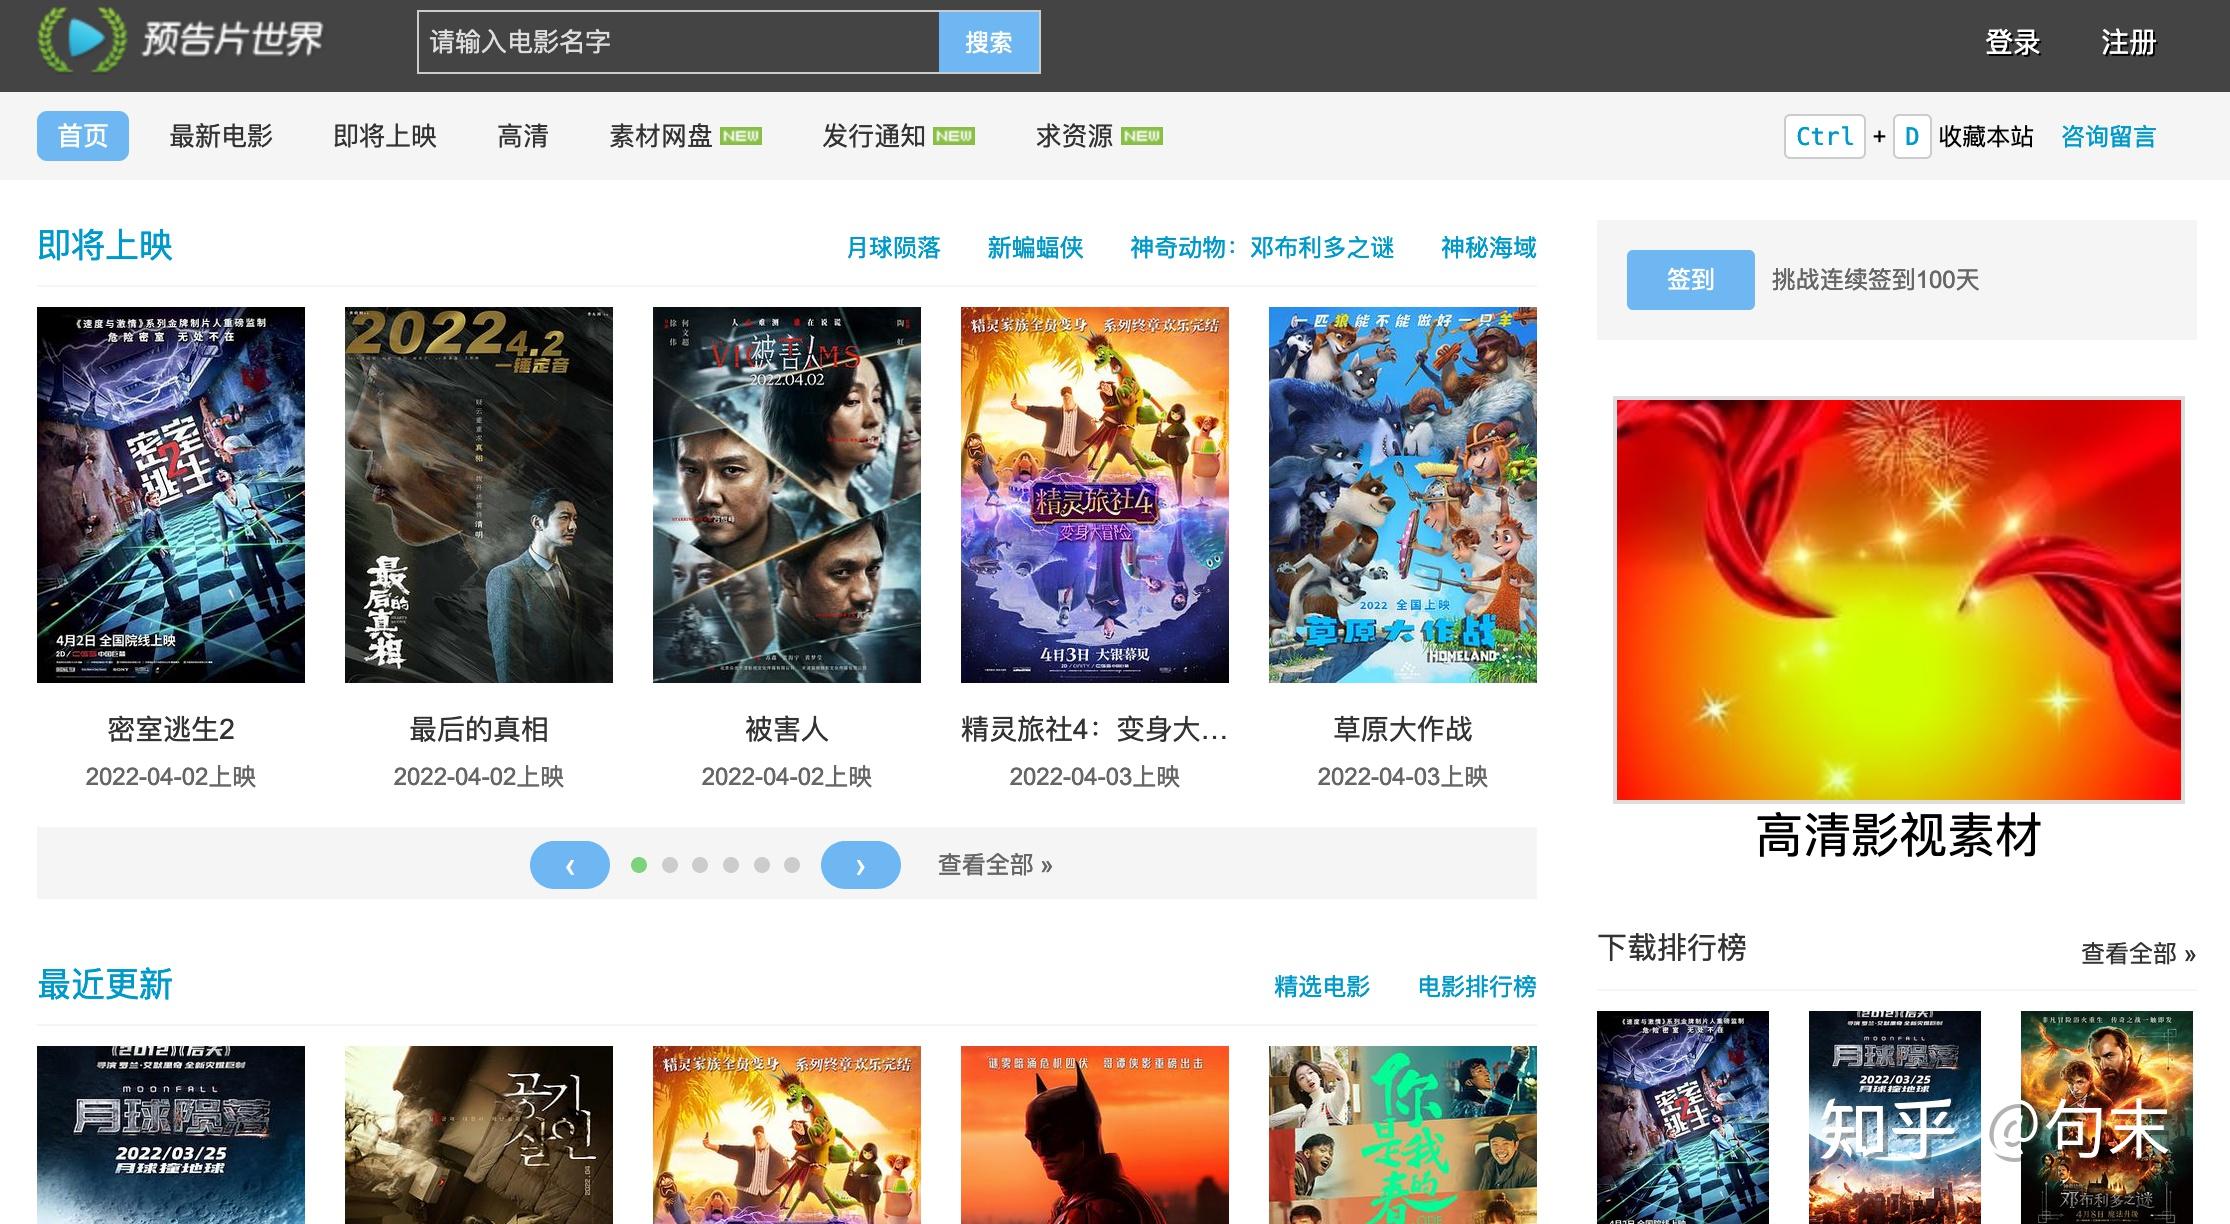Open 邓布利多之谜 poster in 下载排行榜

point(2107,1117)
